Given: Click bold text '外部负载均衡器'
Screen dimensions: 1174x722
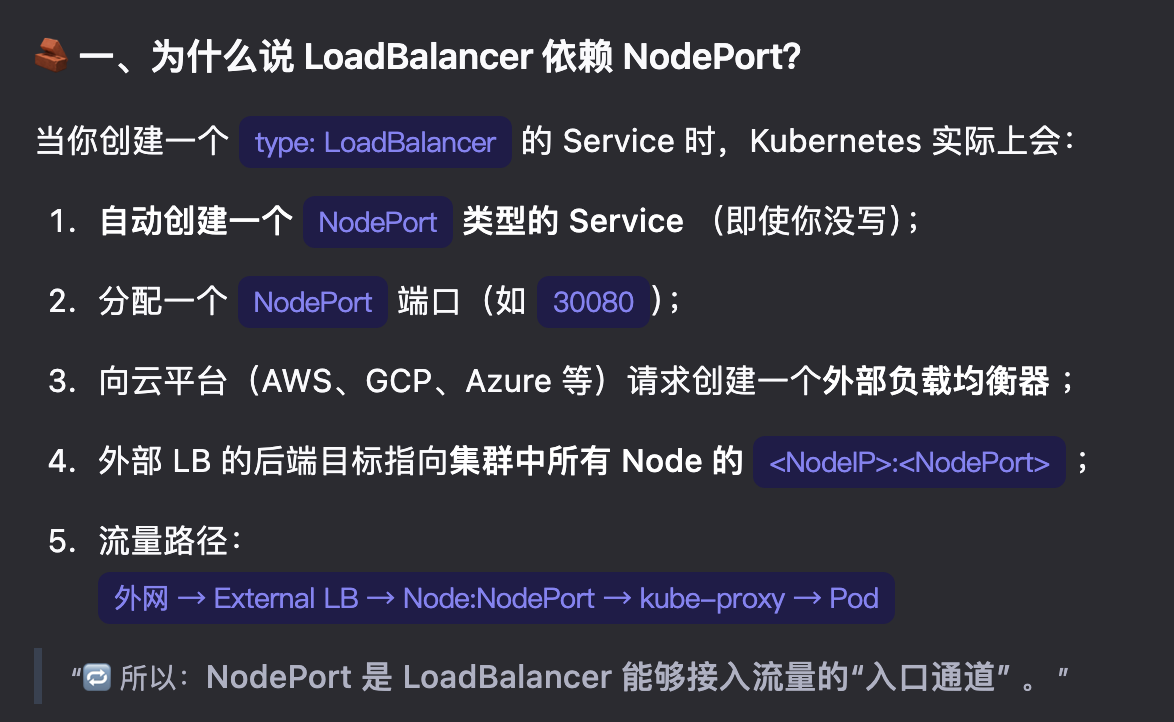Looking at the screenshot, I should [936, 381].
